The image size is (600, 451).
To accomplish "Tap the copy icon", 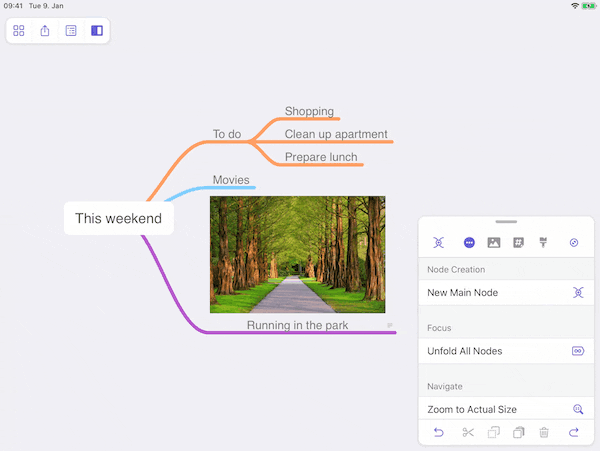I will (494, 432).
